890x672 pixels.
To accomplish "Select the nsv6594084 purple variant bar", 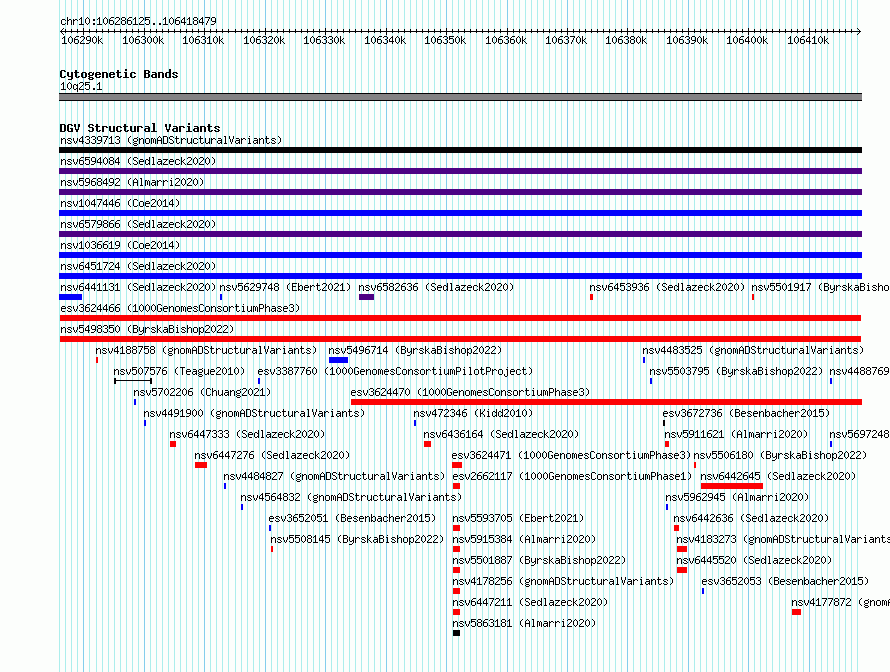I will point(460,171).
